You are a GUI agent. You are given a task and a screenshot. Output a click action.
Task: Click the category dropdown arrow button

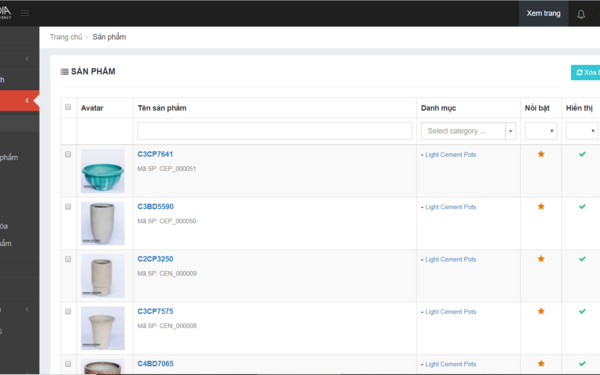pos(510,131)
